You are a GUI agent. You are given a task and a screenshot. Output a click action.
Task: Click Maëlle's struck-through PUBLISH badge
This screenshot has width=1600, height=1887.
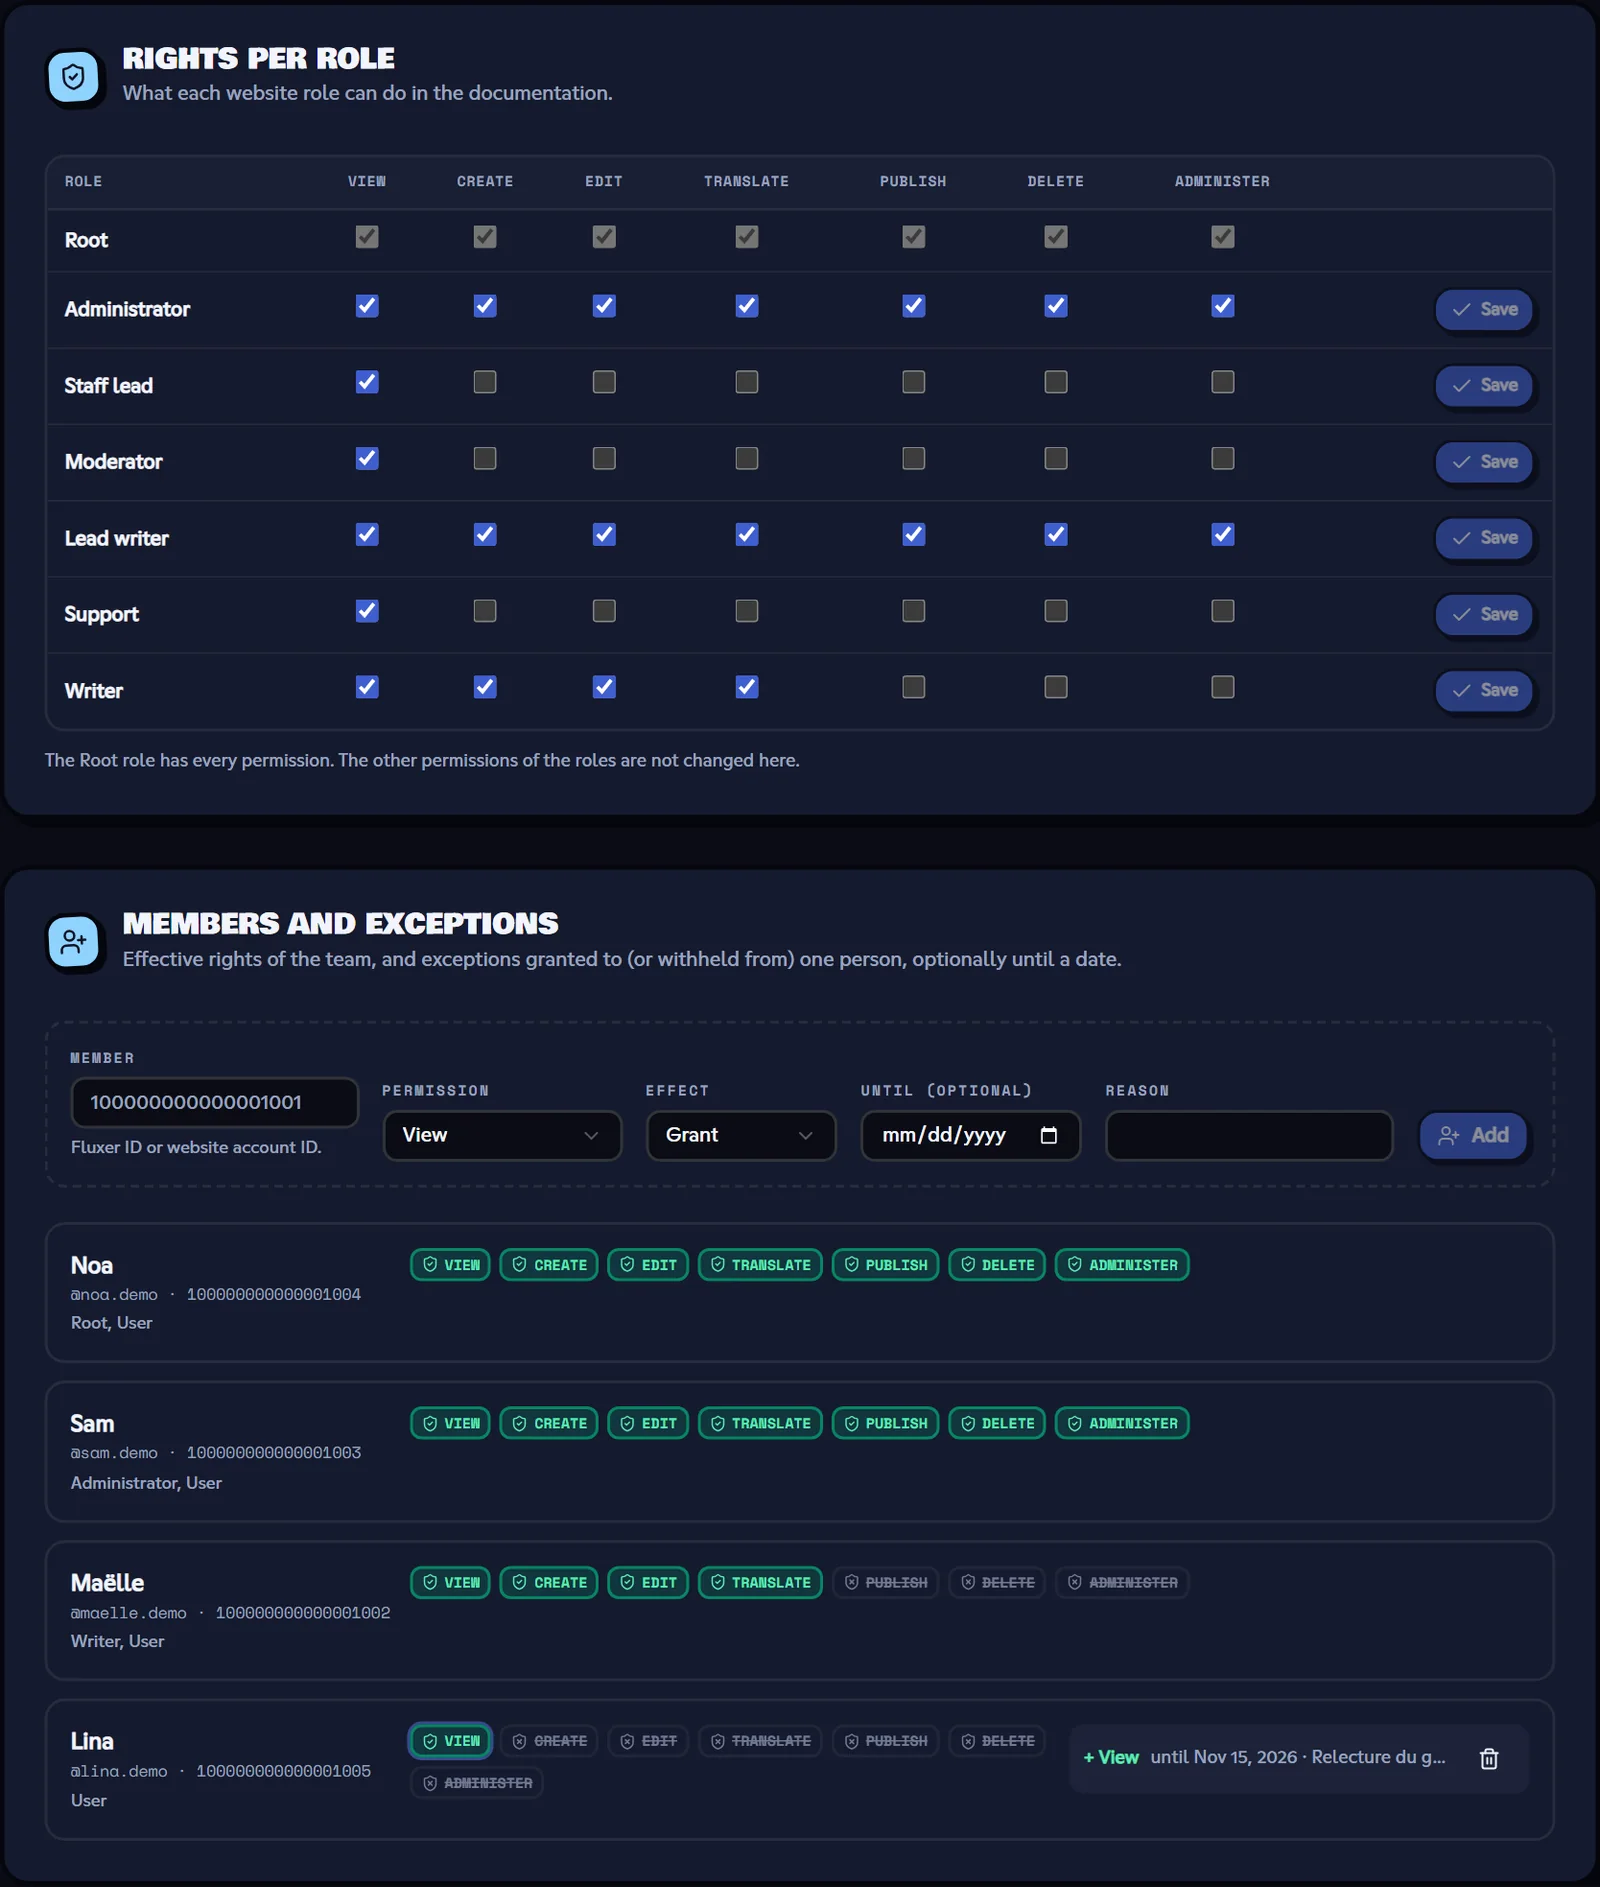[x=885, y=1583]
